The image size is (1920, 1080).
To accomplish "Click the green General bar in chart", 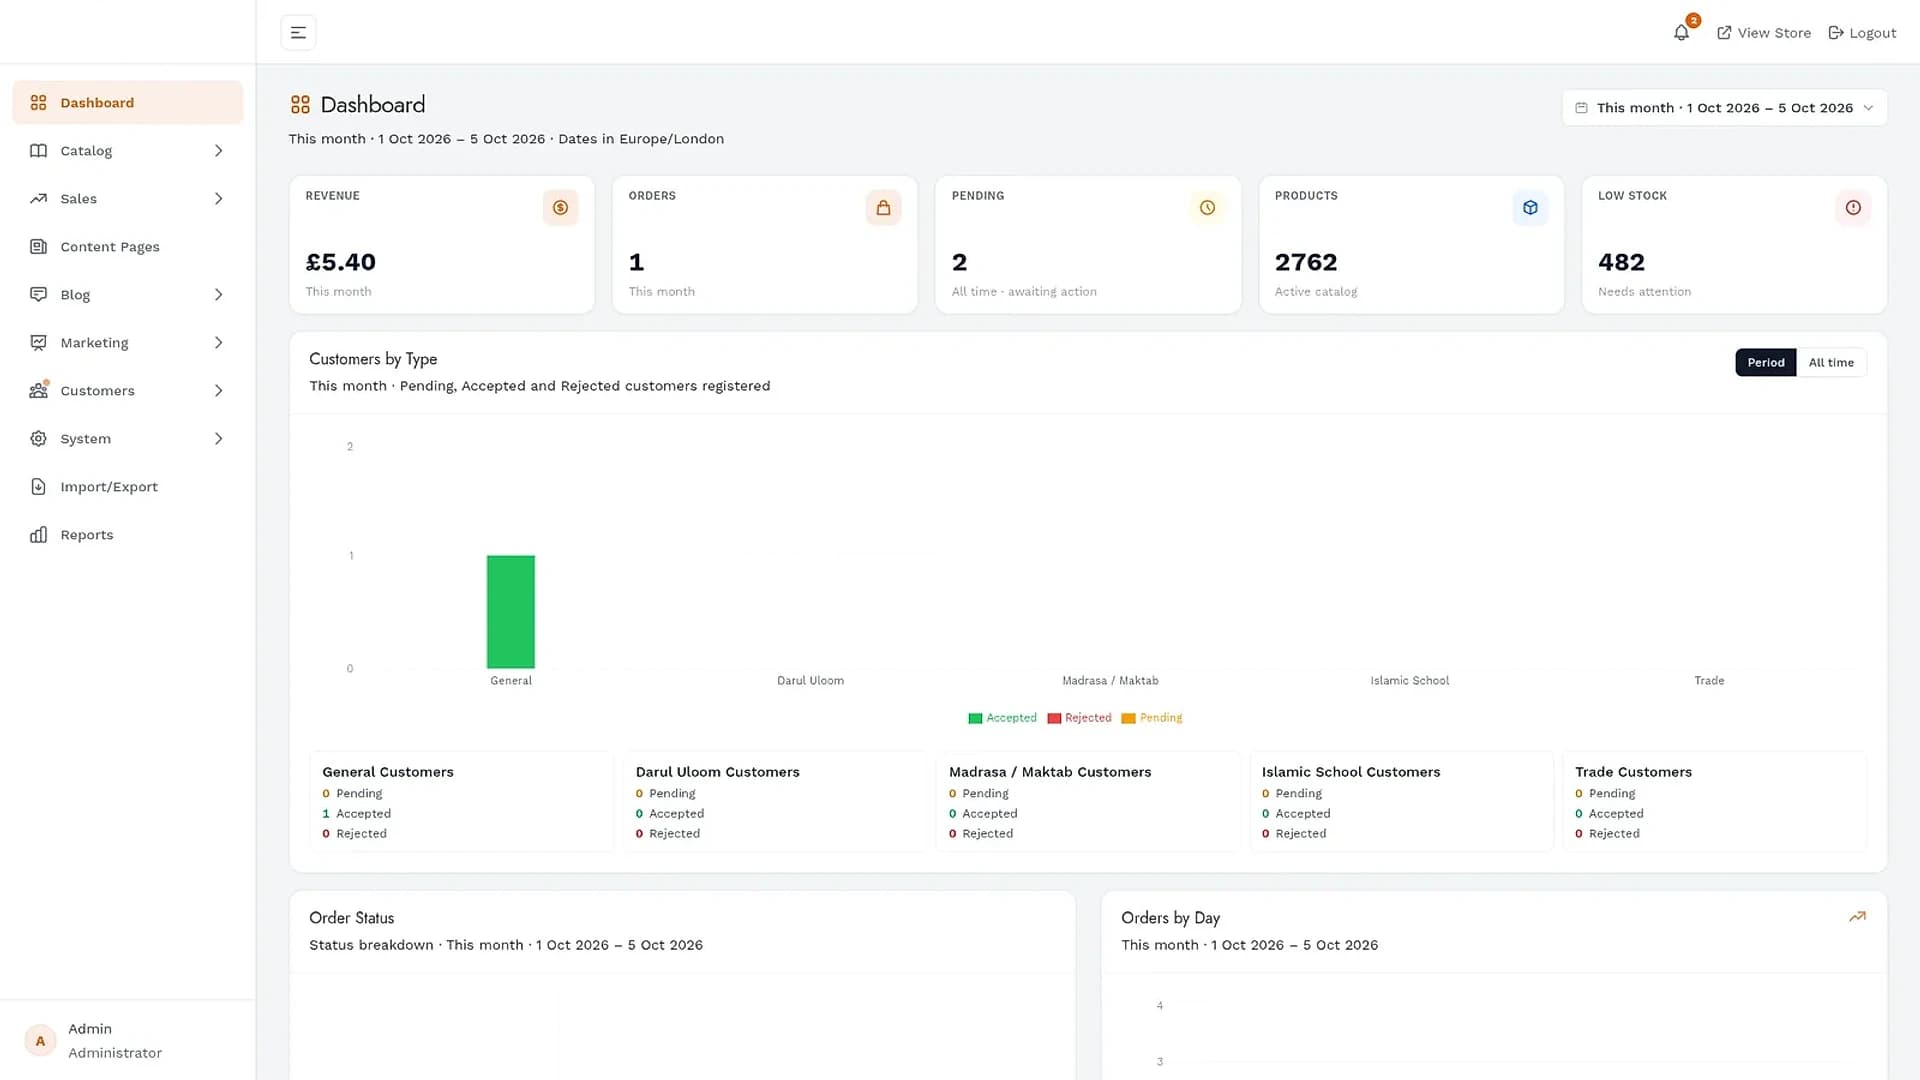I will [511, 612].
